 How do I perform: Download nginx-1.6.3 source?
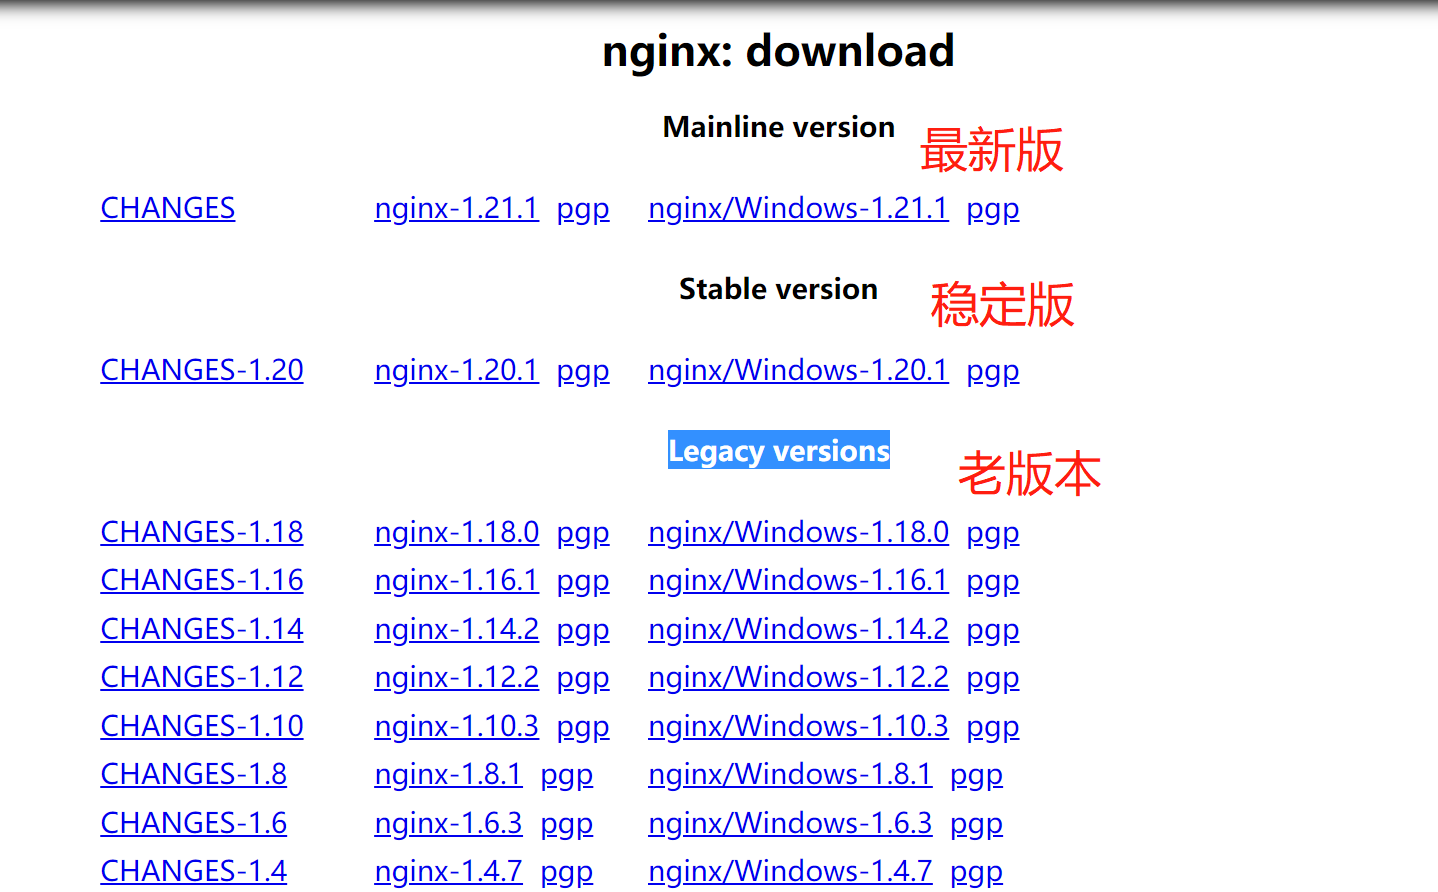pyautogui.click(x=448, y=823)
